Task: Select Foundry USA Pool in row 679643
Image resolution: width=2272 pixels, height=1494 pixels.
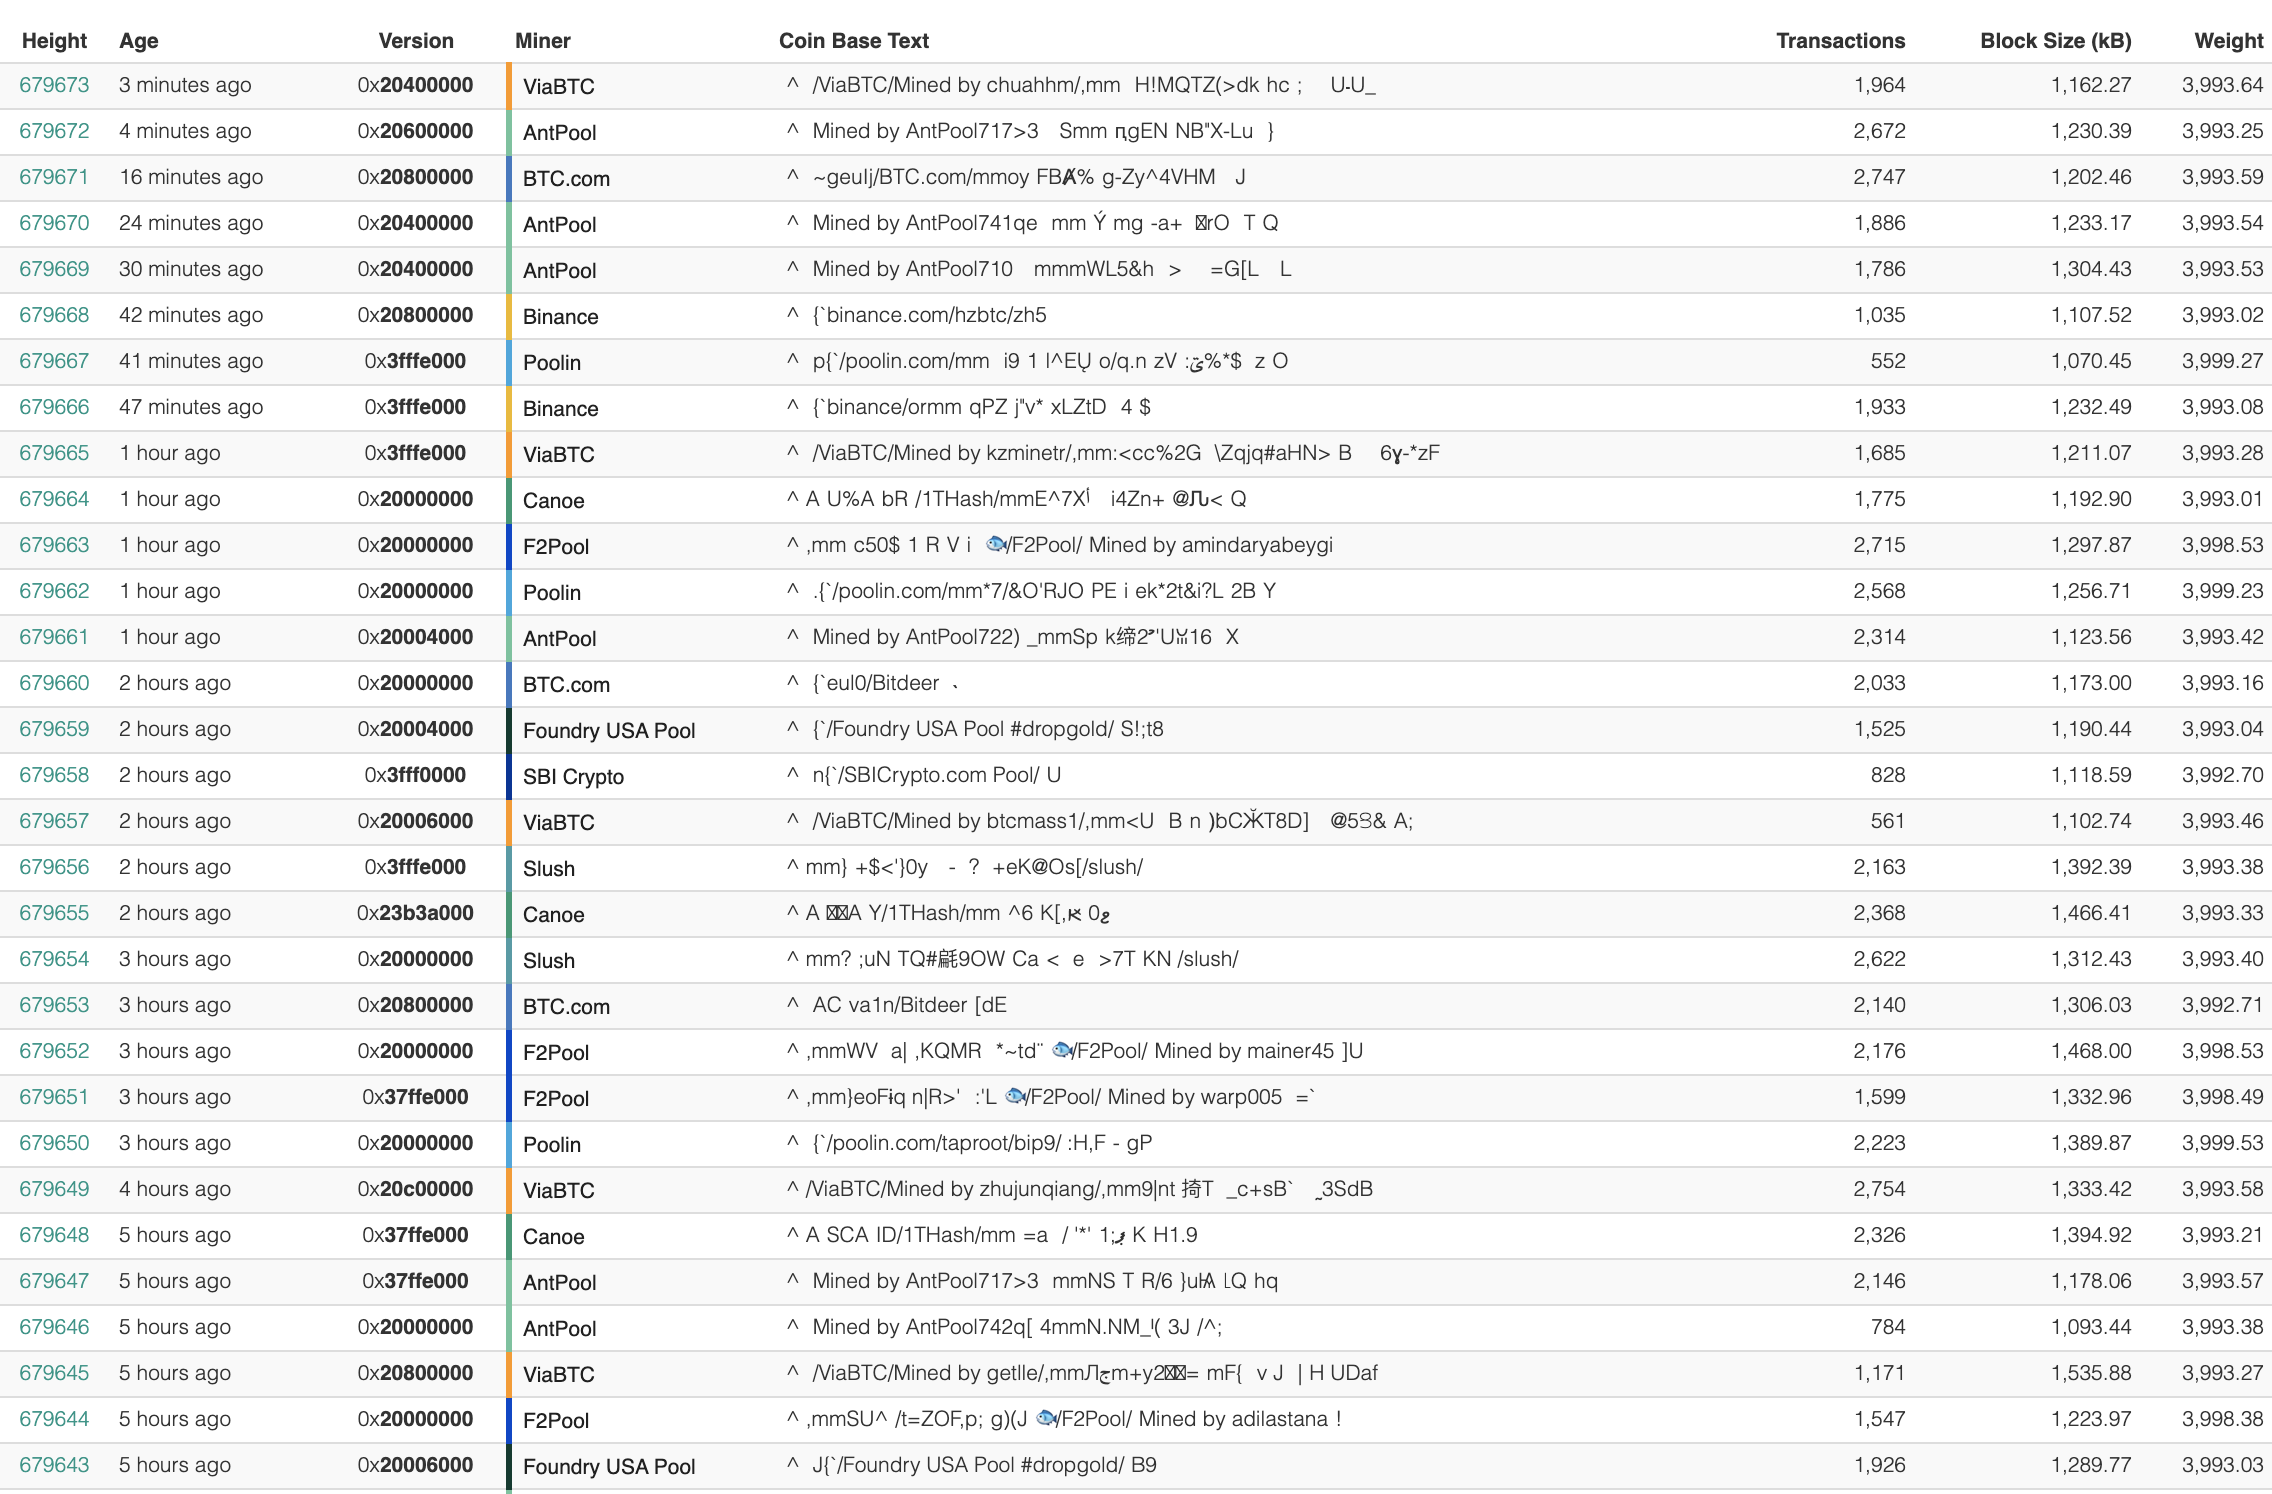Action: [609, 1467]
